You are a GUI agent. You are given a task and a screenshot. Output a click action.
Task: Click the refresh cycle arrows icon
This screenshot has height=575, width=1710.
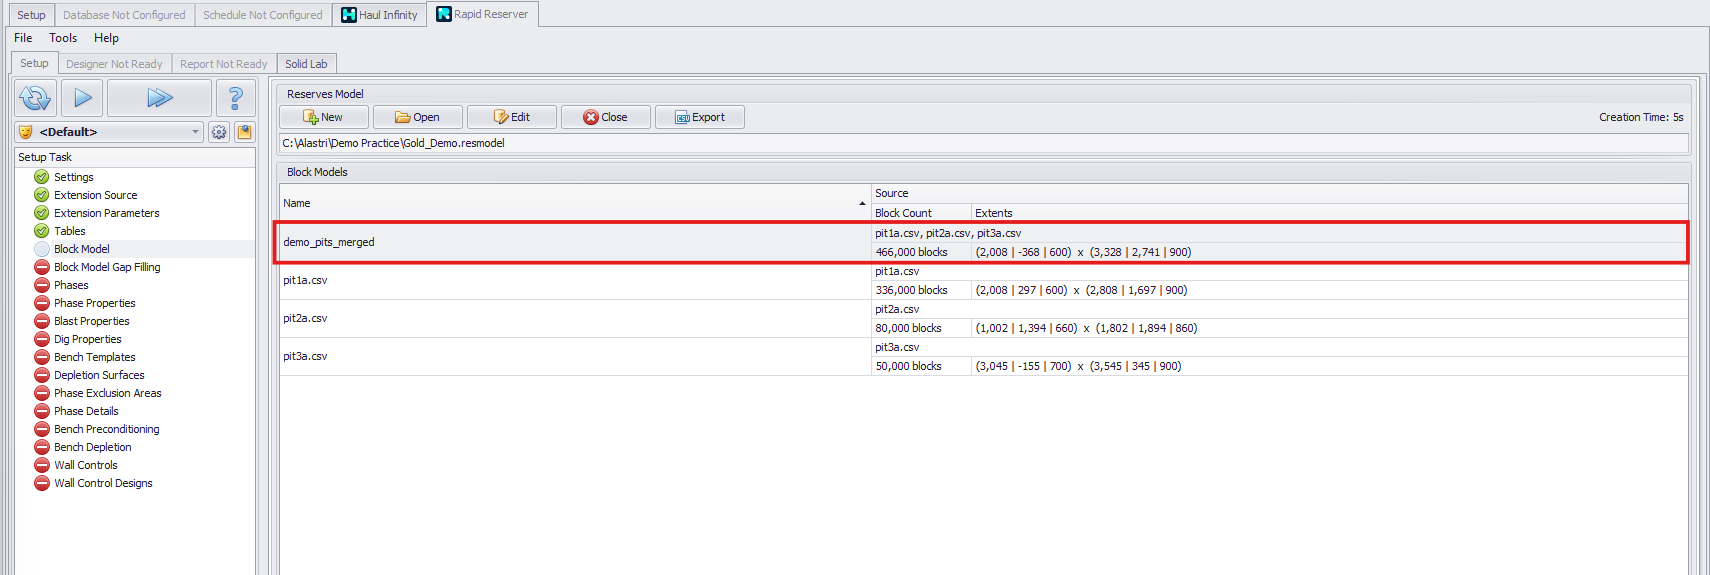tap(35, 98)
